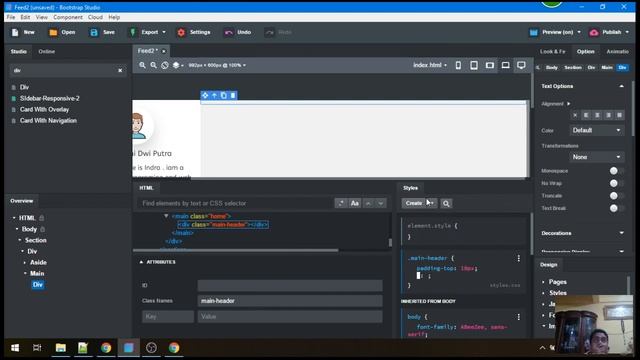Collapse the main tag in HTML tree
640x360 pixels.
point(166,216)
